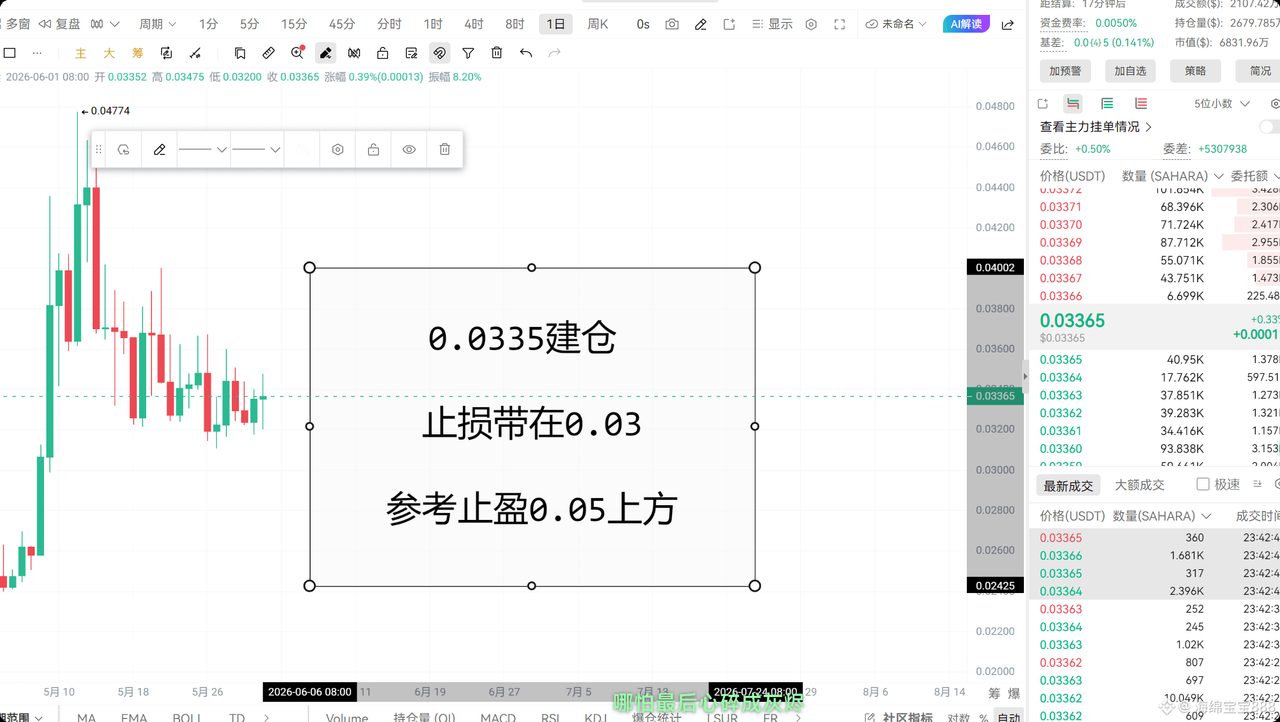Open the 5位小数 decimals dropdown
The image size is (1280, 722).
[1221, 103]
